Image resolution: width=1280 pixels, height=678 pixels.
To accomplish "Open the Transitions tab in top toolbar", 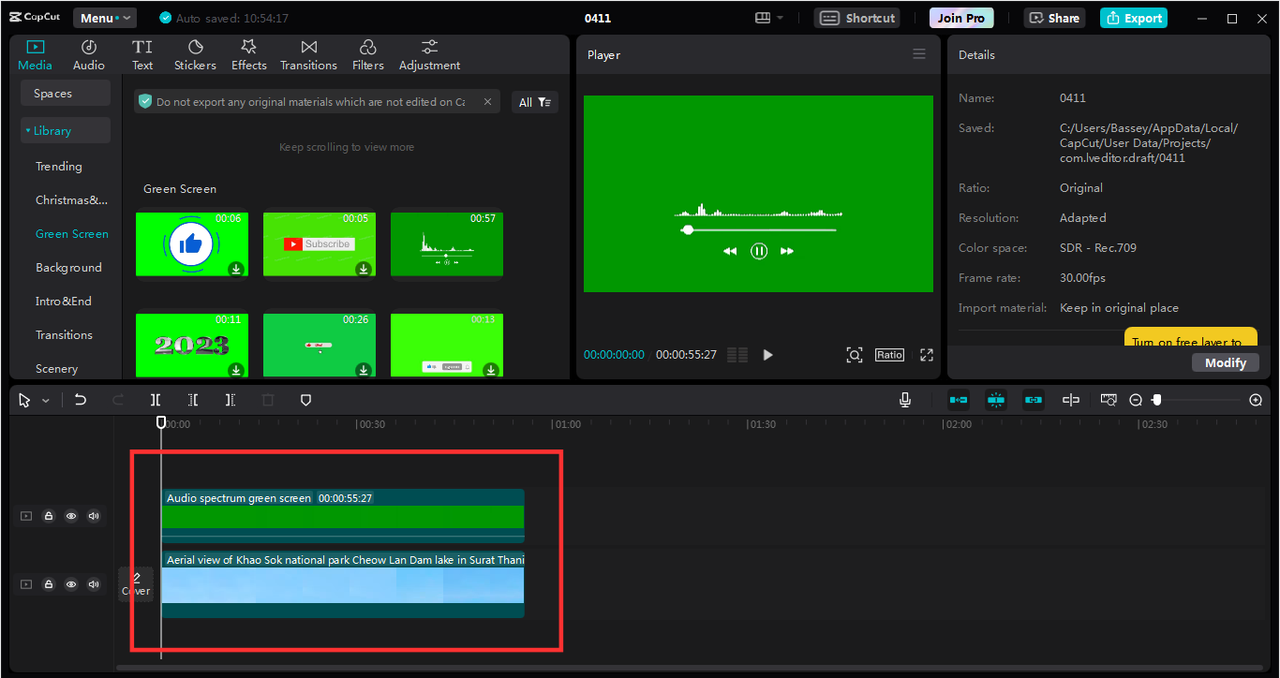I will 309,55.
